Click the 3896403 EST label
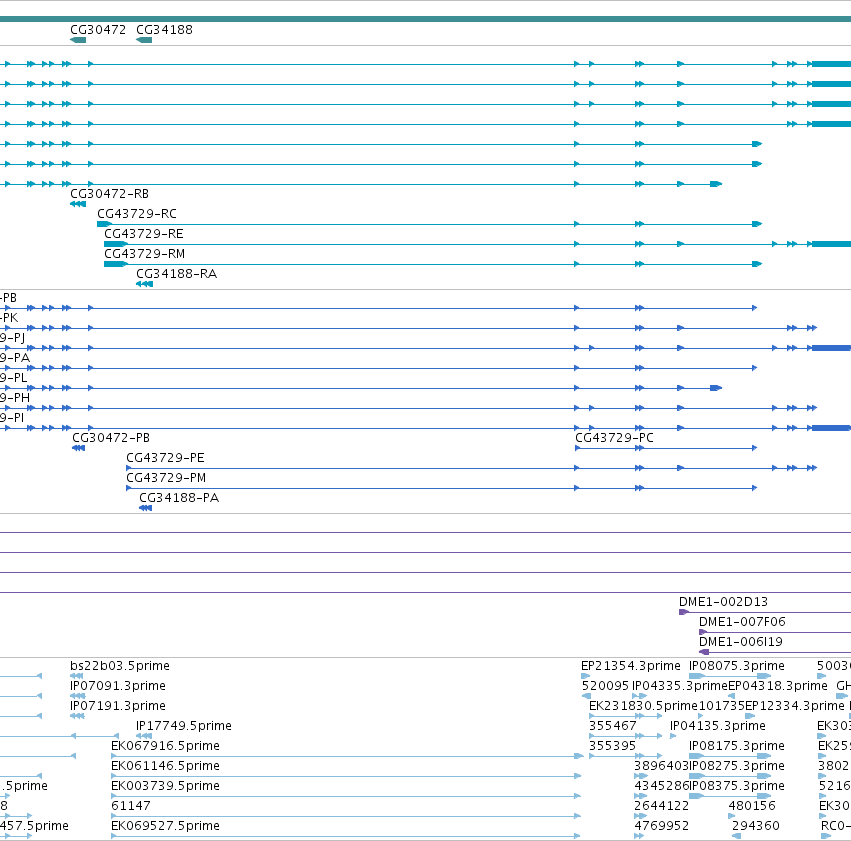The width and height of the screenshot is (851, 841). click(661, 766)
